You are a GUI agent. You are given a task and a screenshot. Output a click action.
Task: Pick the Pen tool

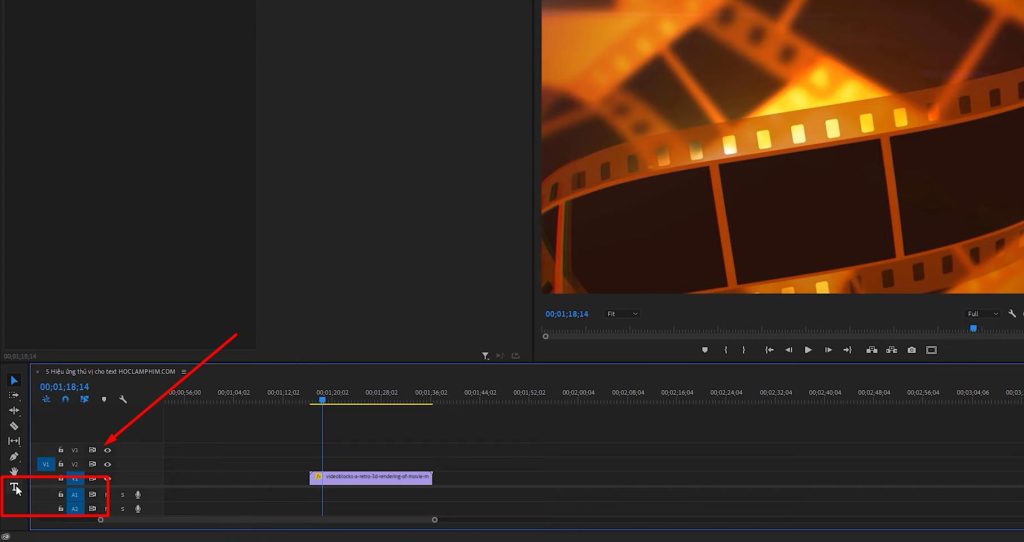click(14, 456)
